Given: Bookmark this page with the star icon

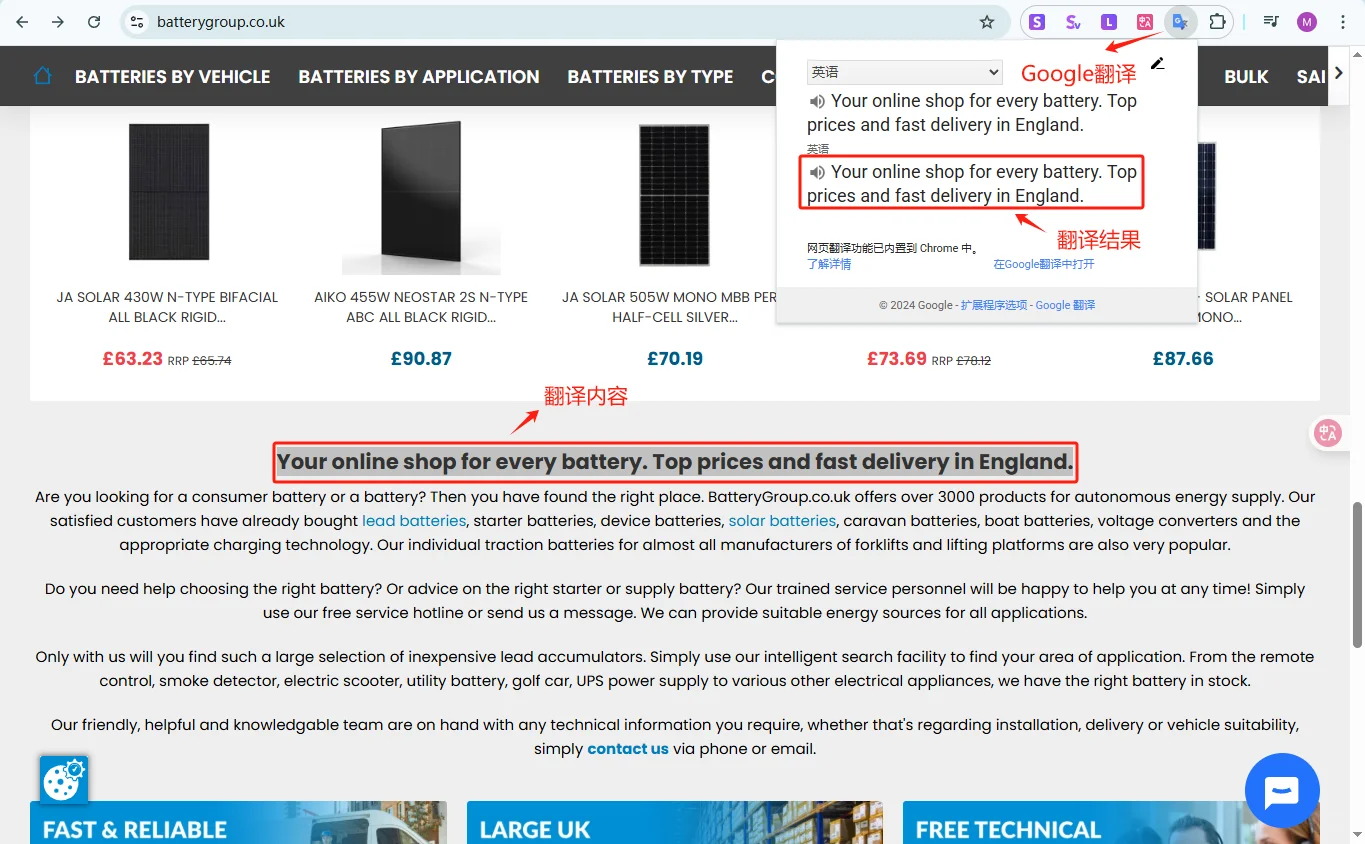Looking at the screenshot, I should [x=987, y=22].
